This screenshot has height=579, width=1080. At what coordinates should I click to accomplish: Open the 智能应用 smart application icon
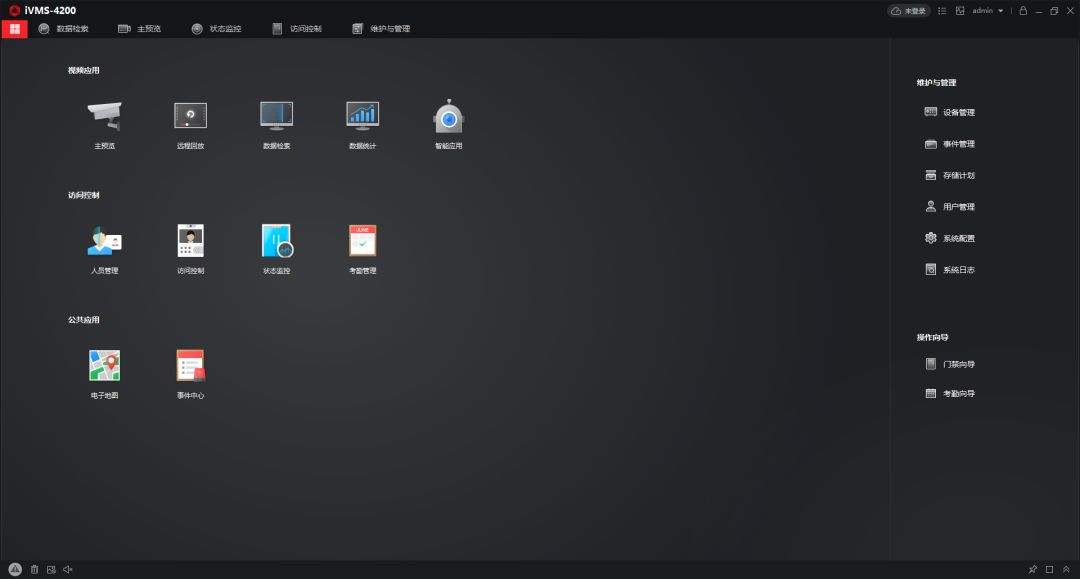[448, 117]
